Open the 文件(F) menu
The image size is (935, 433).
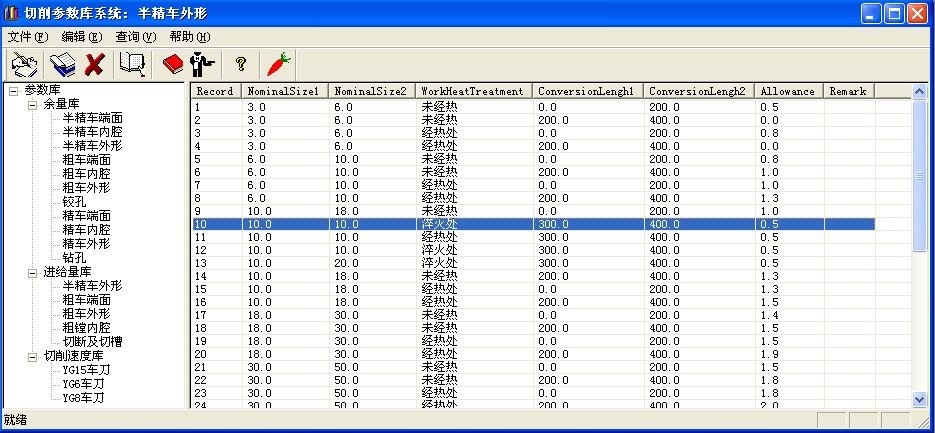(27, 36)
